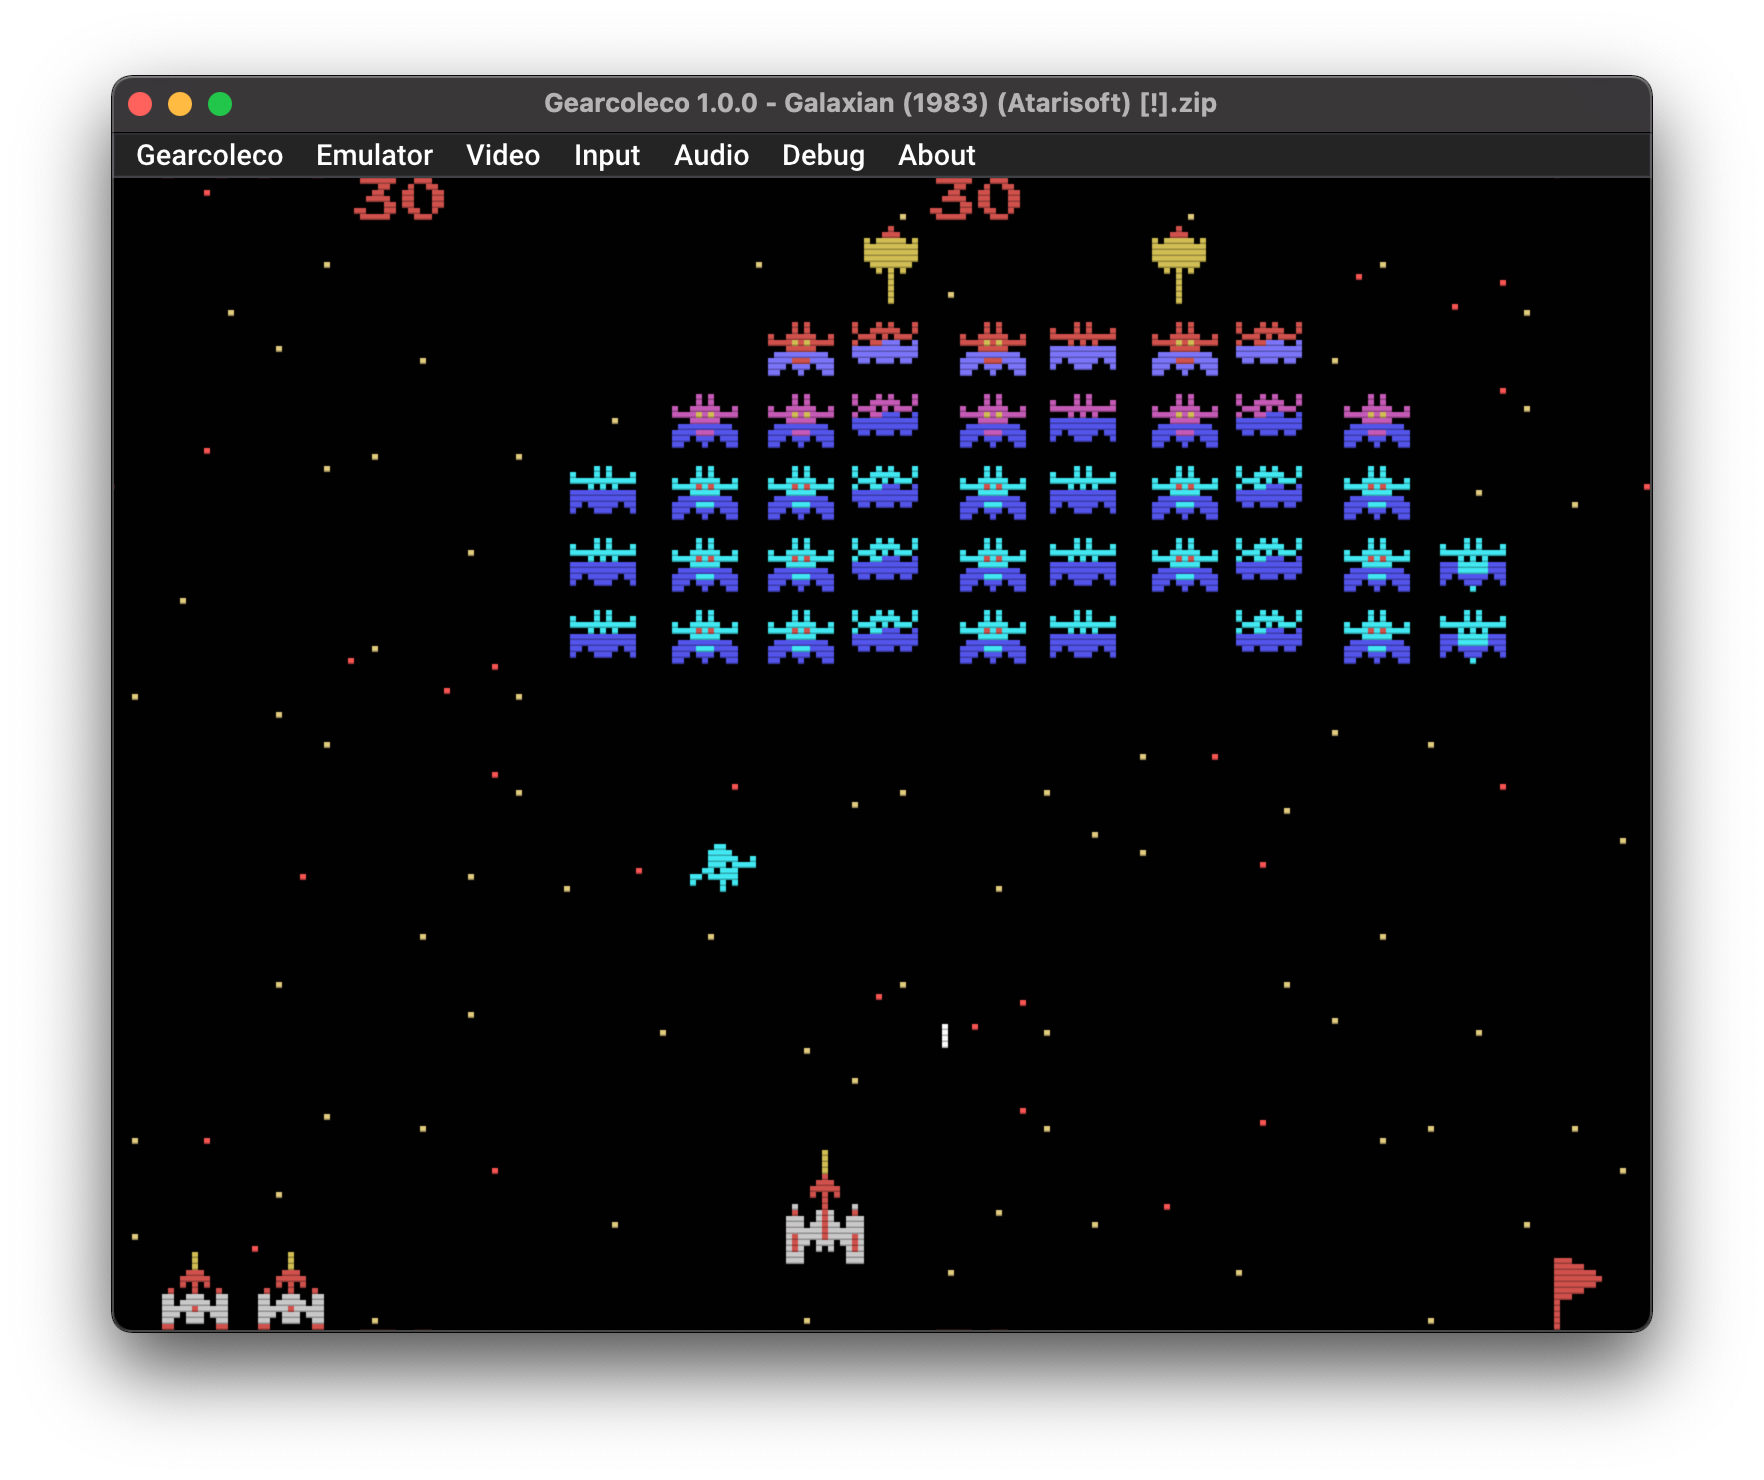This screenshot has height=1480, width=1764.
Task: Click the left '30' score indicator
Action: 400,197
